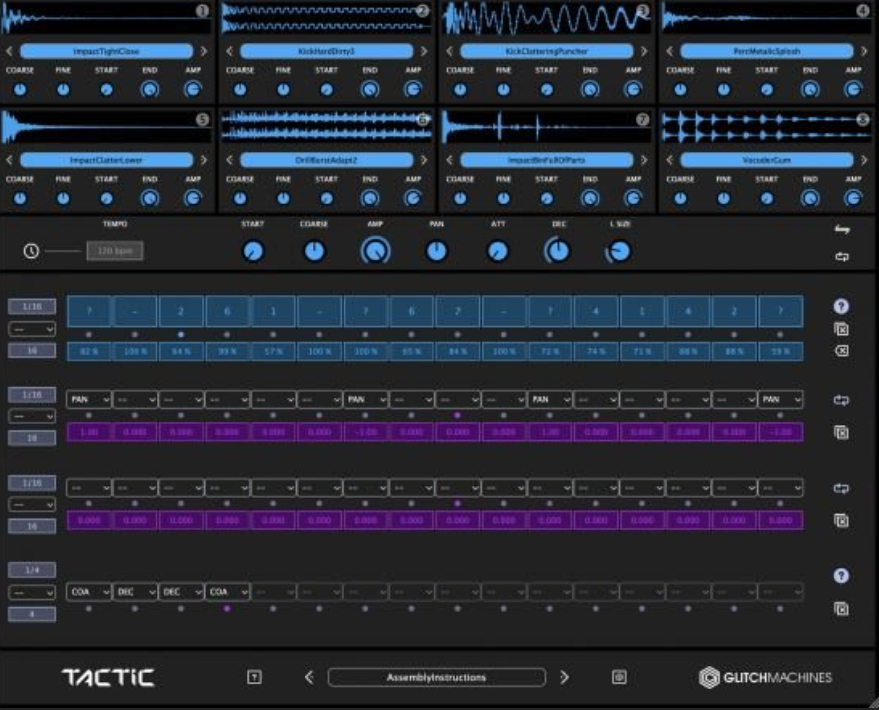Image resolution: width=879 pixels, height=710 pixels.
Task: Click the FINE knob of the ImpactClatterLower slot
Action: point(63,198)
